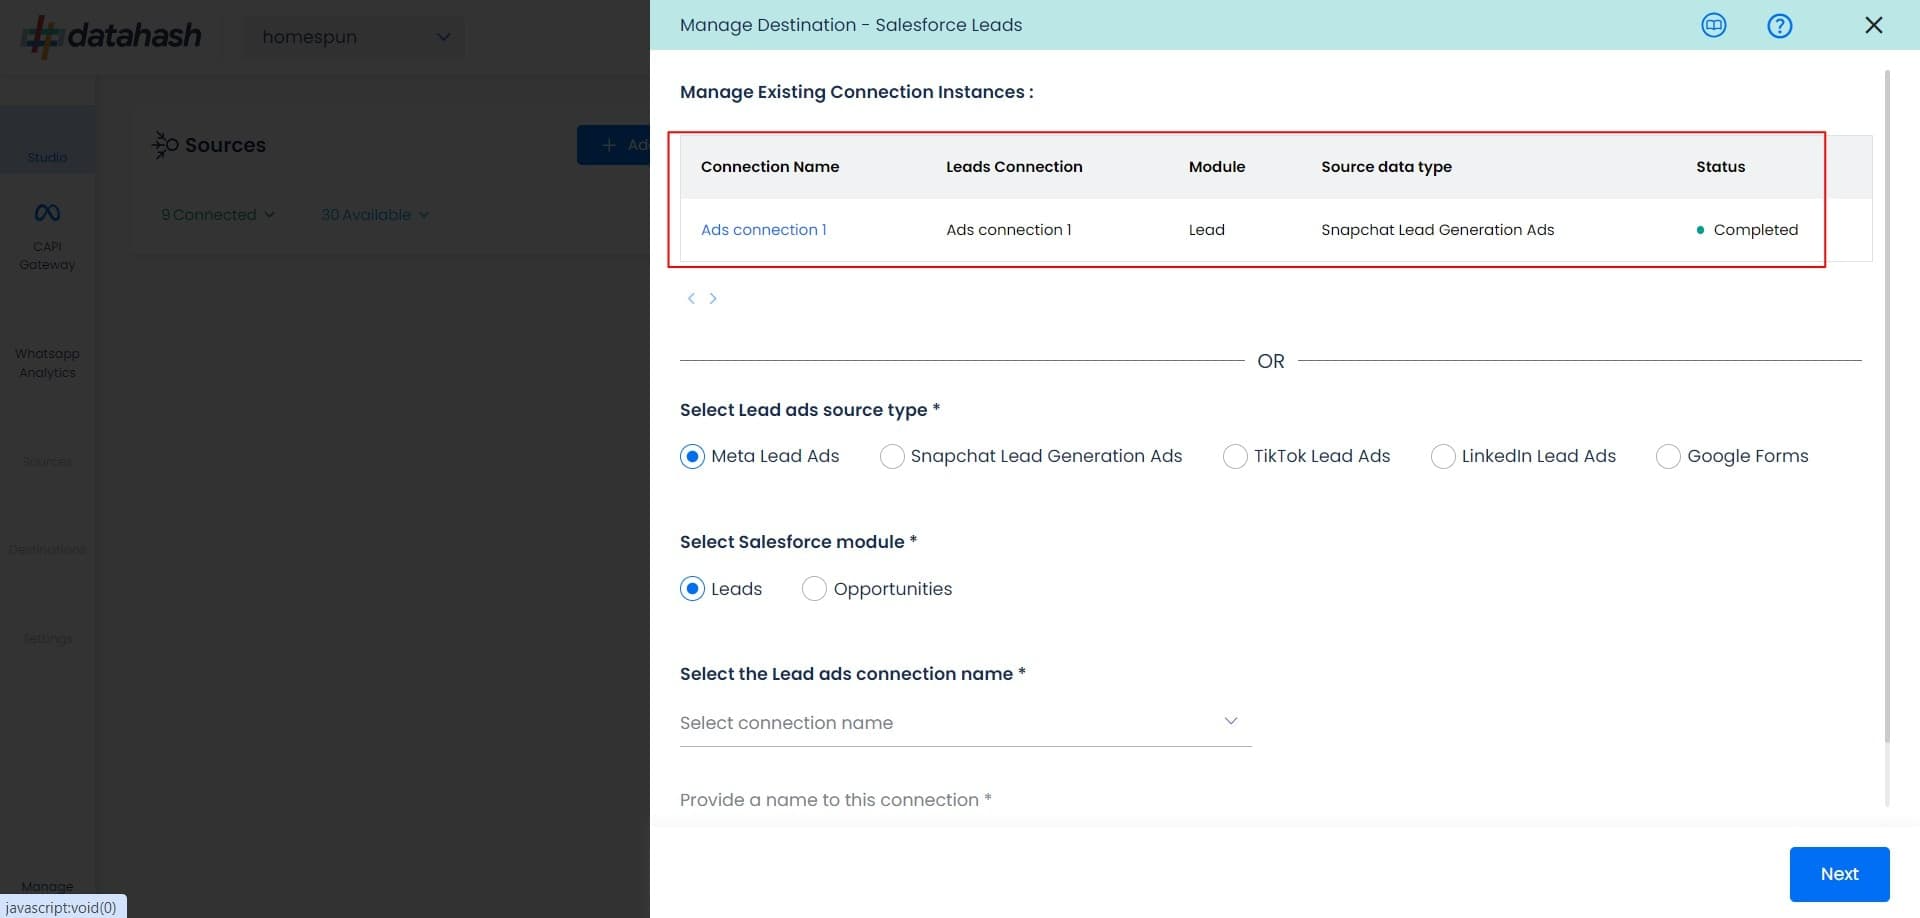This screenshot has width=1920, height=918.
Task: Click the datahash logo
Action: click(112, 36)
